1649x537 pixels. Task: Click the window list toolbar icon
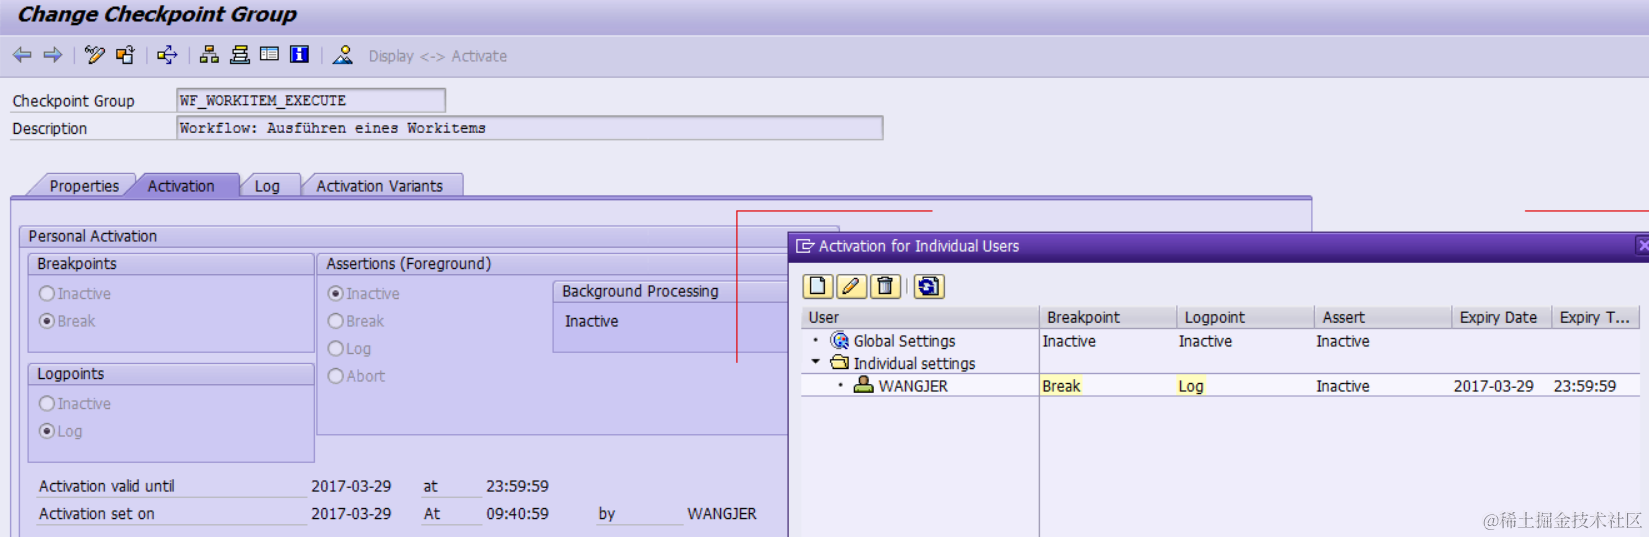[269, 54]
